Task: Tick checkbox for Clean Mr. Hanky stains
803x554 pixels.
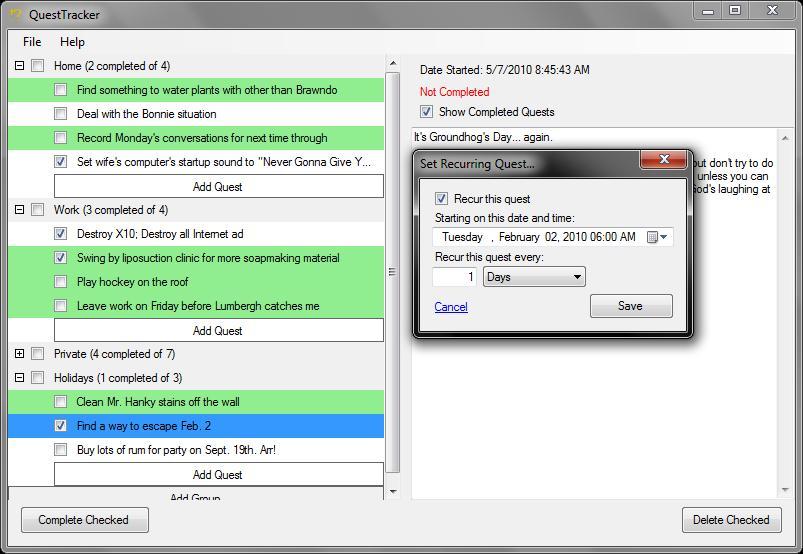Action: 60,401
